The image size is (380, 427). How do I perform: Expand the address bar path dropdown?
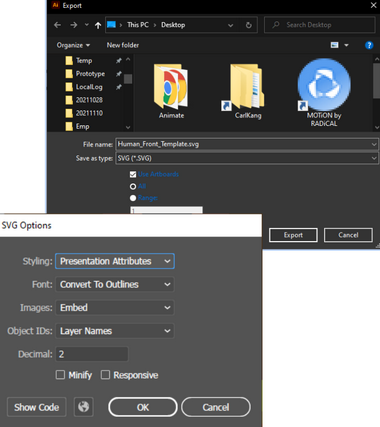[x=230, y=25]
